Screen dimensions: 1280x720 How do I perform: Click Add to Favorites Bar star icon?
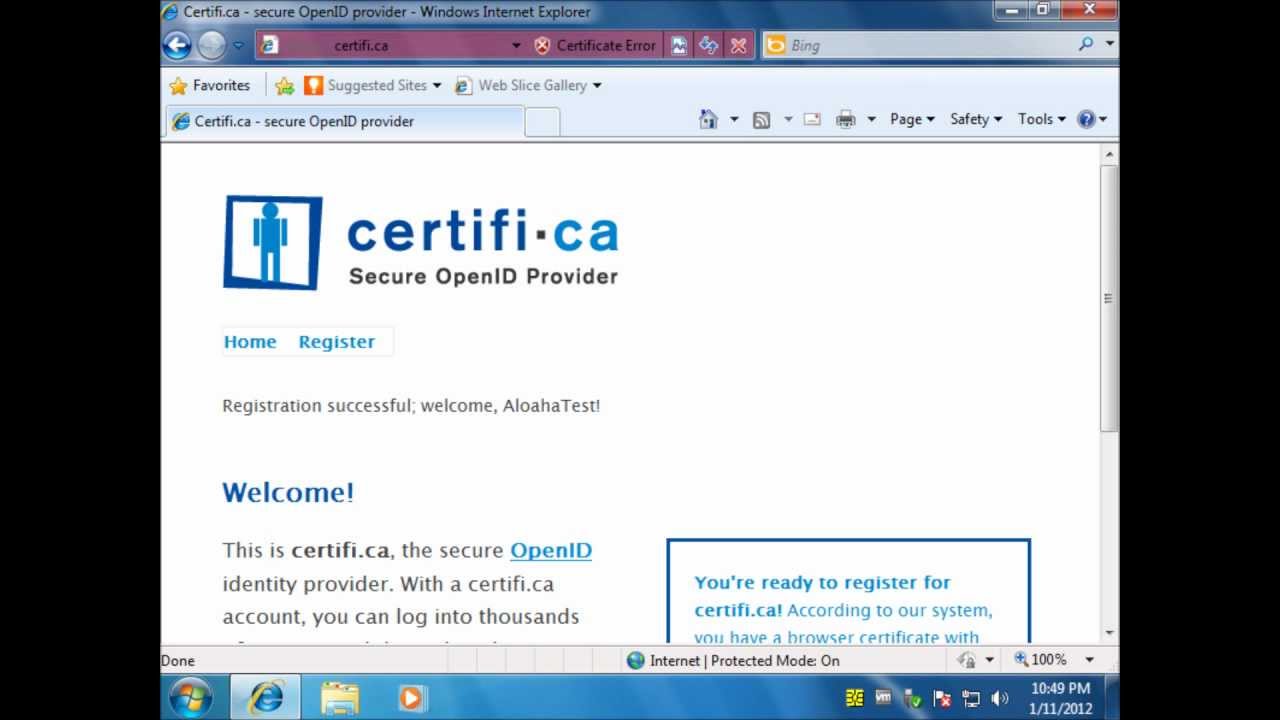[x=284, y=86]
